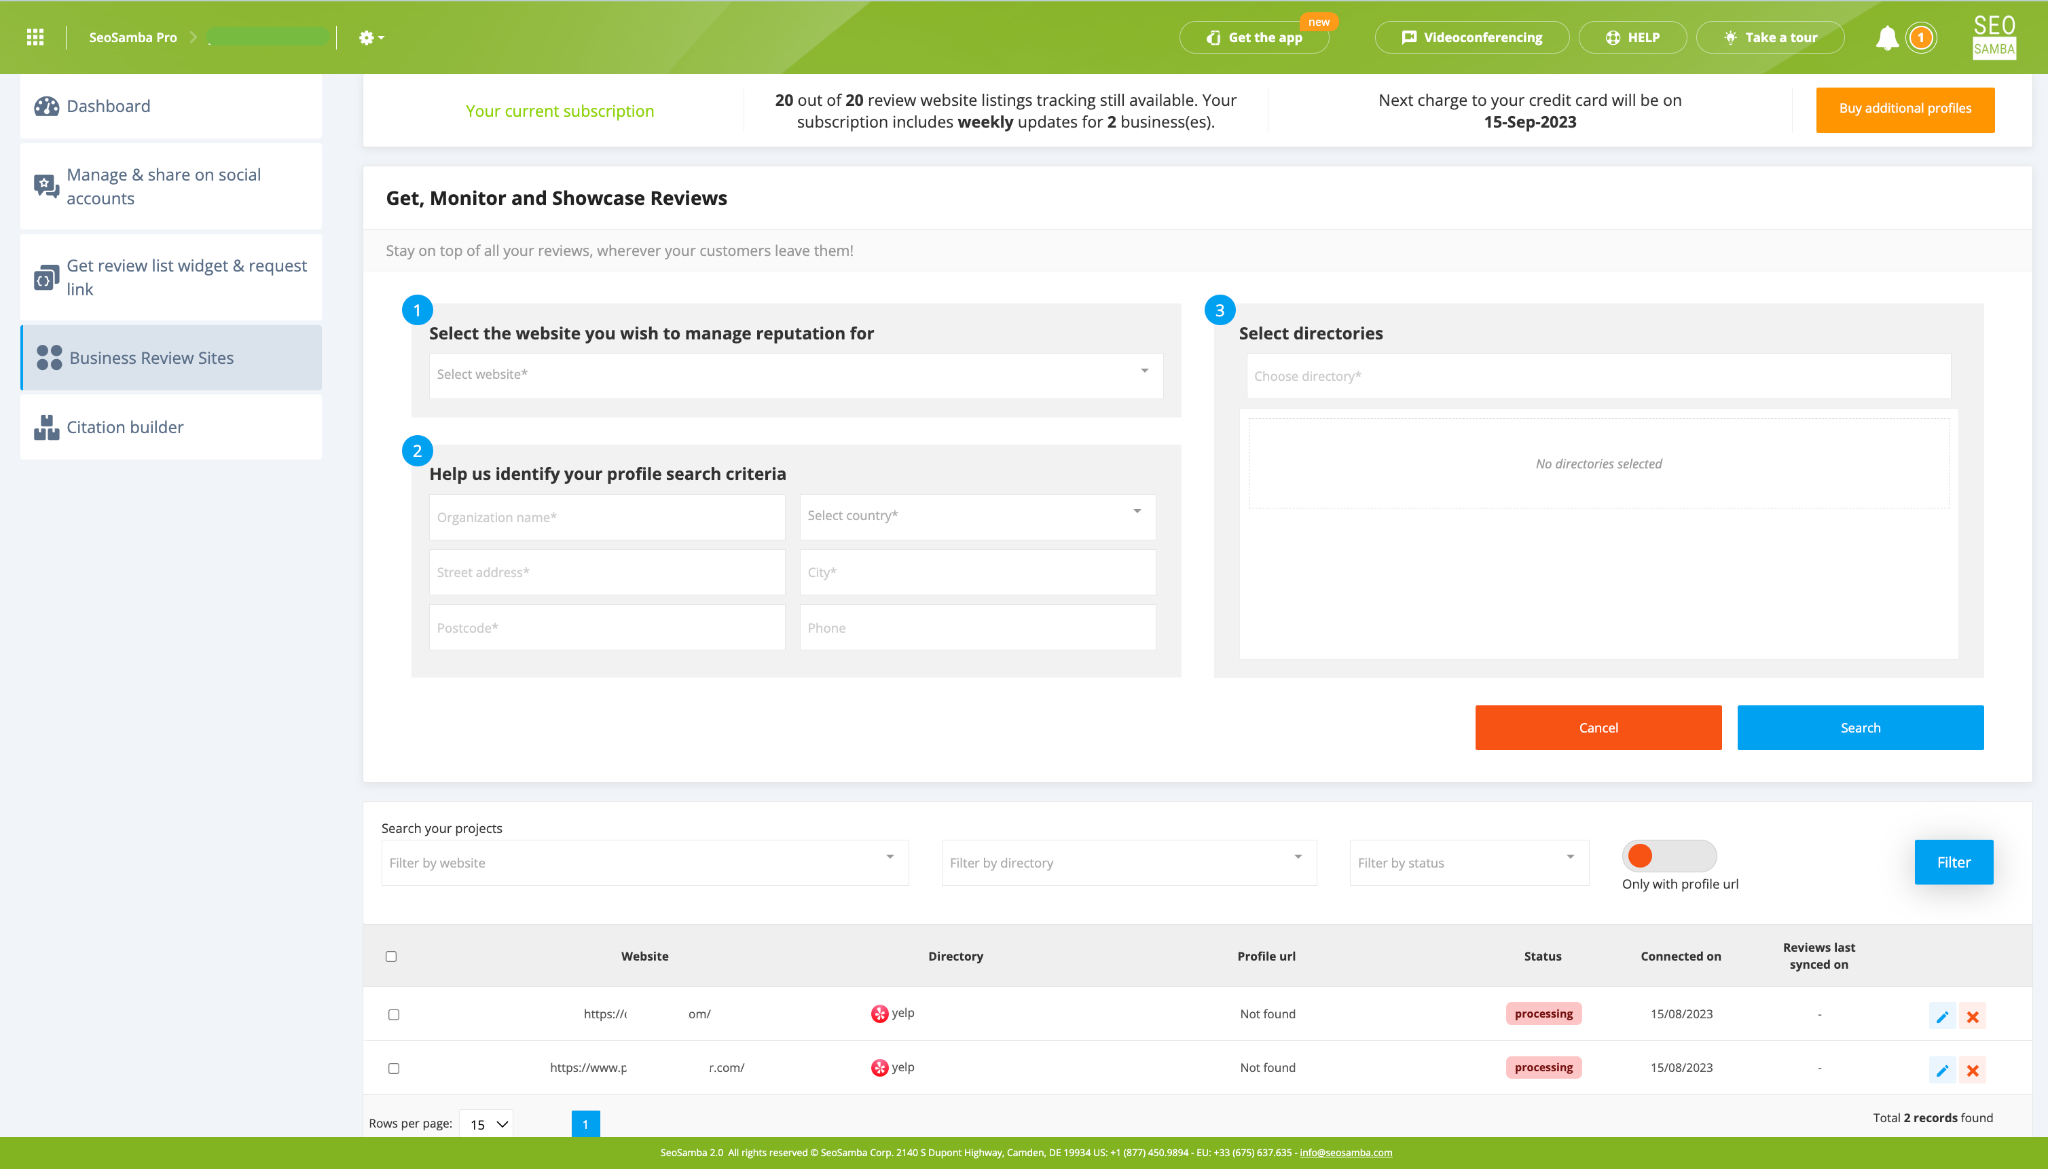This screenshot has width=2048, height=1169.
Task: Click the Videoconferencing button
Action: pyautogui.click(x=1471, y=37)
